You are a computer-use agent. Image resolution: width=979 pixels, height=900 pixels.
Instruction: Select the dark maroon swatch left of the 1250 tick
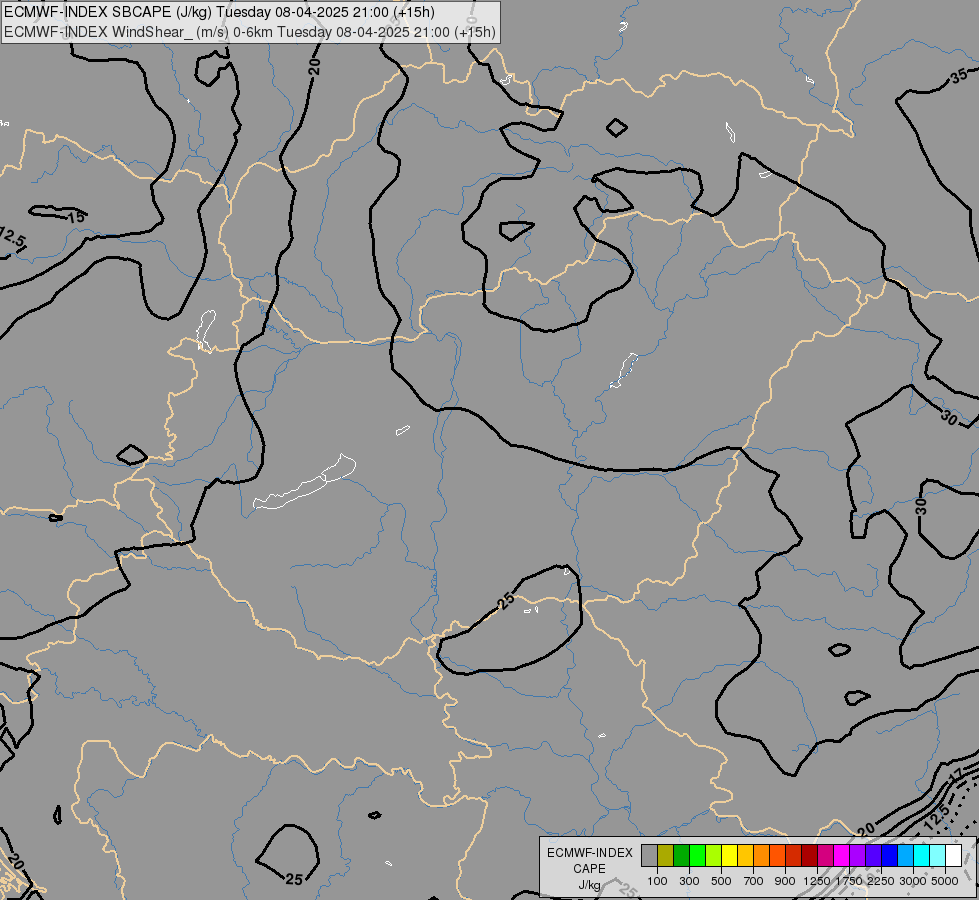pyautogui.click(x=810, y=855)
